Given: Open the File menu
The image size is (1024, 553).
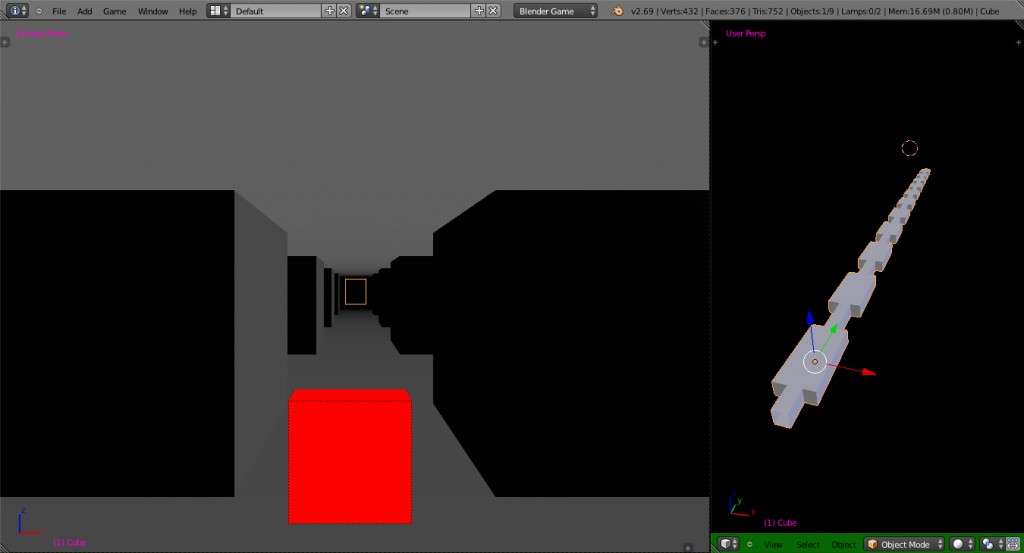Looking at the screenshot, I should [x=59, y=11].
